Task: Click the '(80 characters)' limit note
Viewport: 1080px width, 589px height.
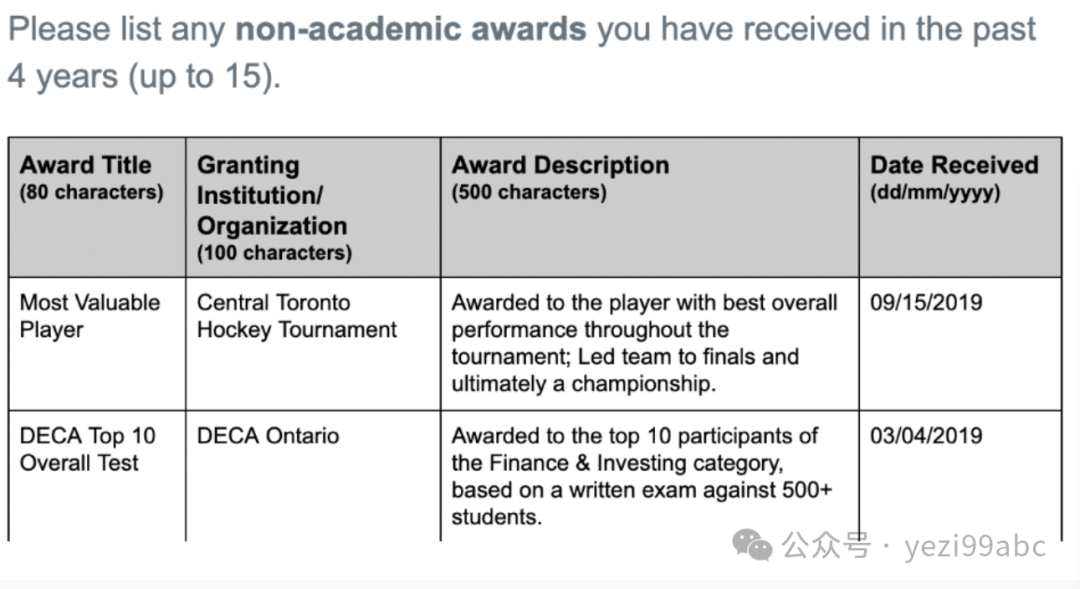Action: (x=92, y=192)
